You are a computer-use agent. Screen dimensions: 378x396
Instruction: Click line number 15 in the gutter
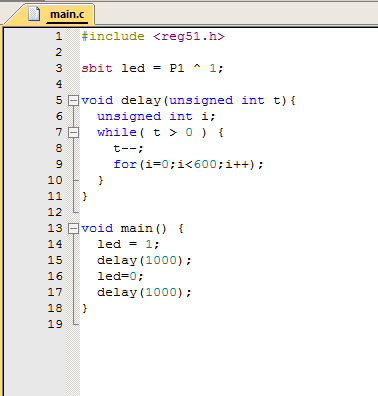[x=55, y=260]
